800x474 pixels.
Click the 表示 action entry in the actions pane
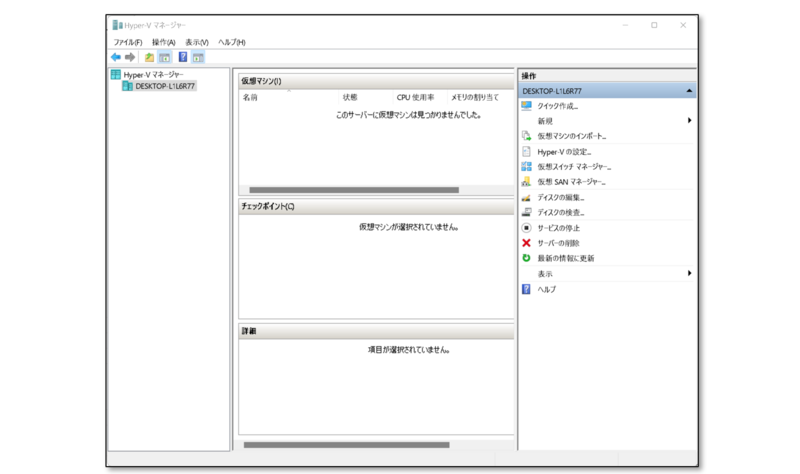(545, 274)
